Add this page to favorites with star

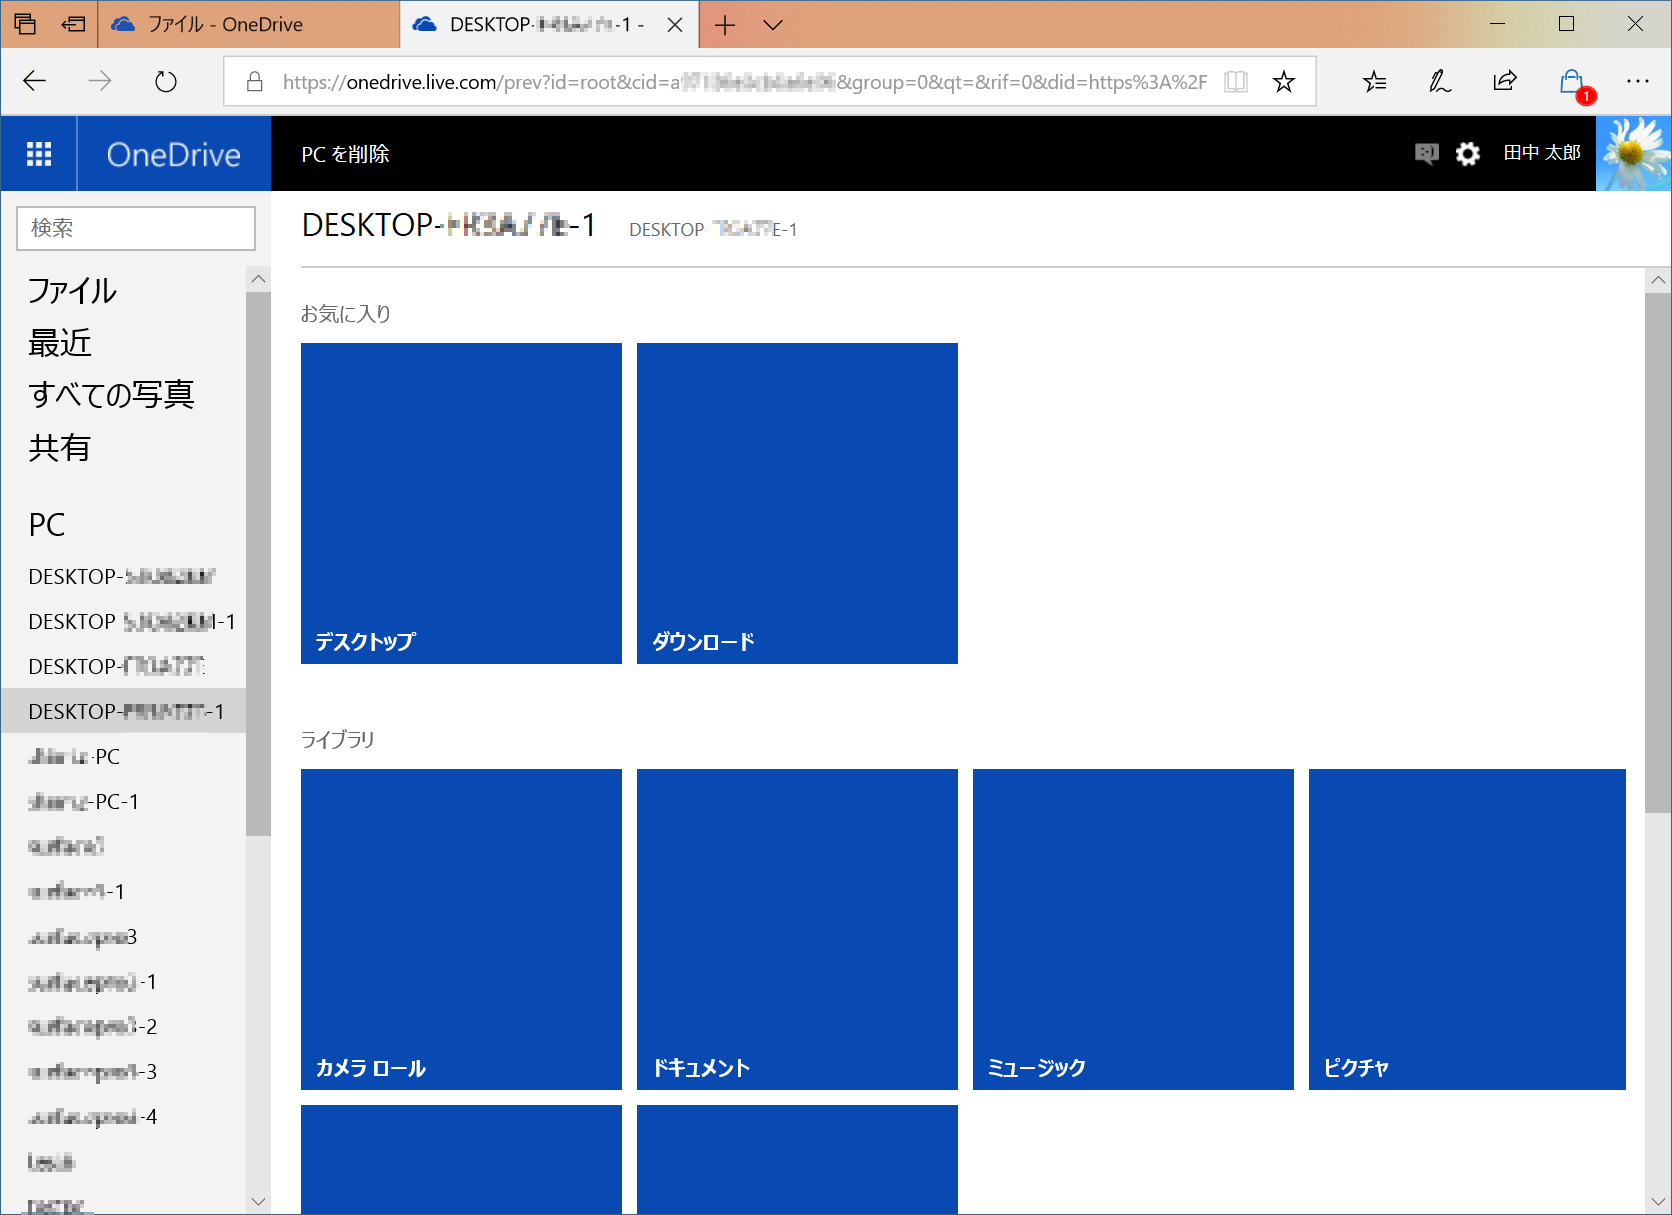(1284, 82)
